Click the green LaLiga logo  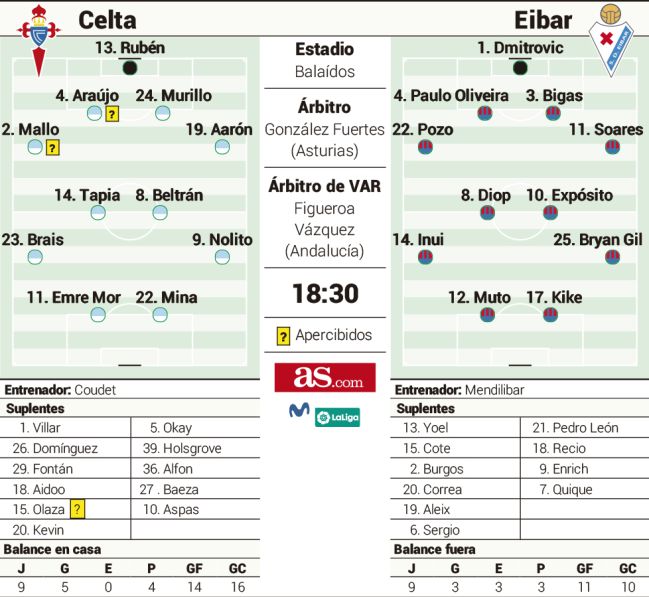(337, 417)
